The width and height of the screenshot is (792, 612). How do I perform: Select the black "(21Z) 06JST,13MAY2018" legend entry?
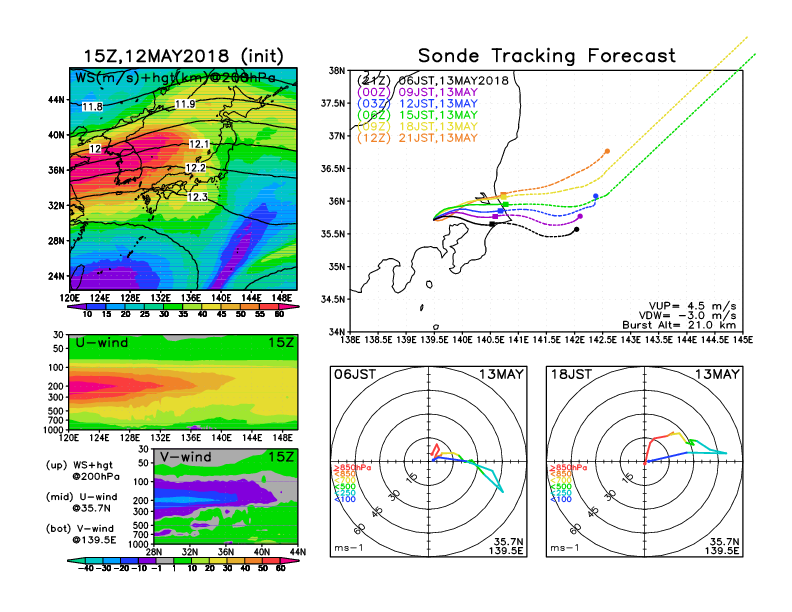pos(432,81)
